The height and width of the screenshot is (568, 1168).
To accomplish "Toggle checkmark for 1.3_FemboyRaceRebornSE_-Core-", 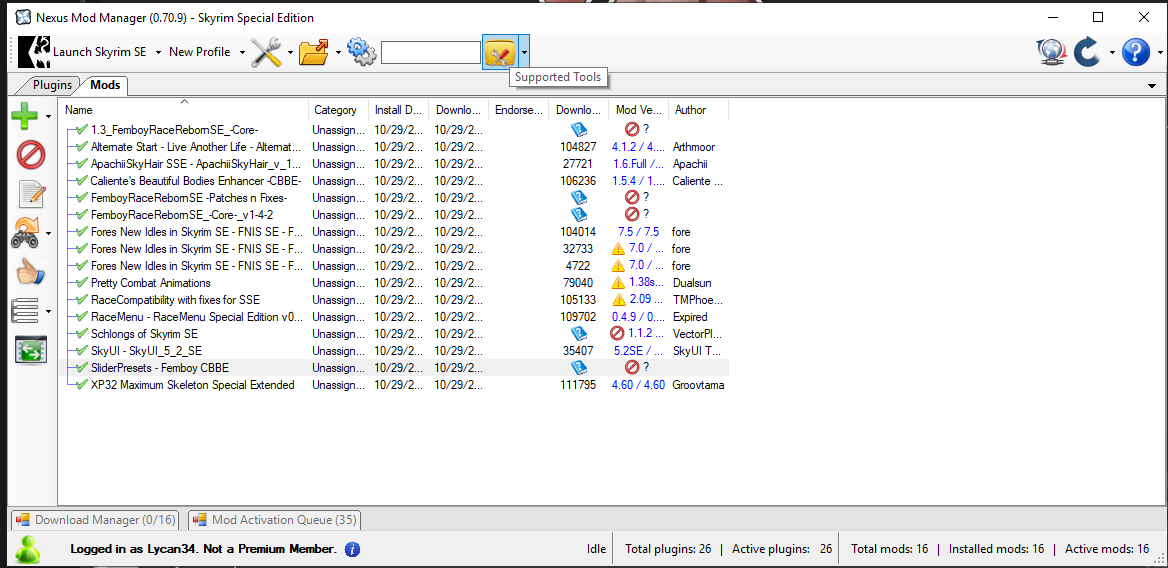I will pos(82,130).
